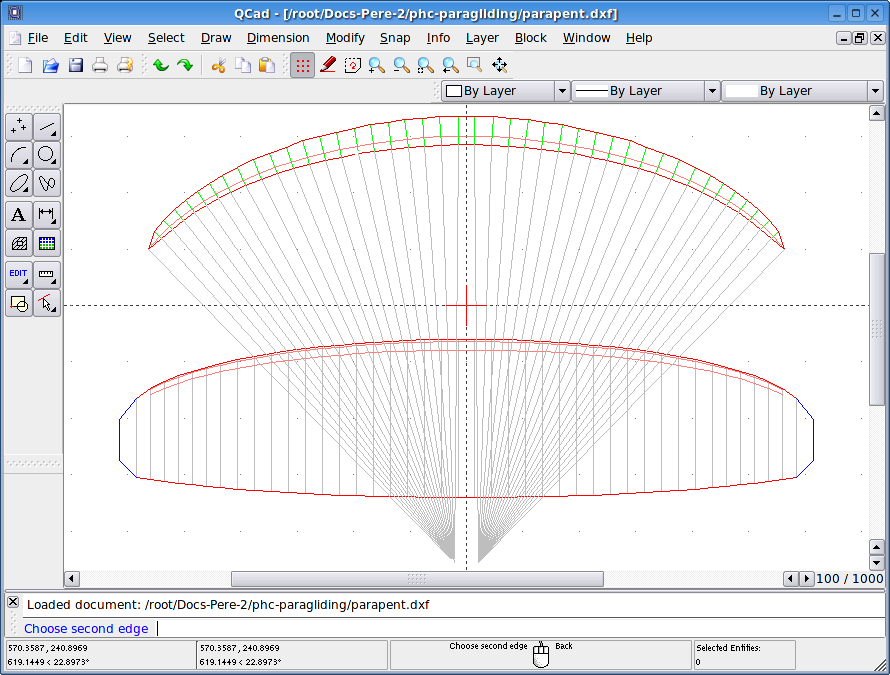Save the drawing with the floppy disk icon

[75, 65]
